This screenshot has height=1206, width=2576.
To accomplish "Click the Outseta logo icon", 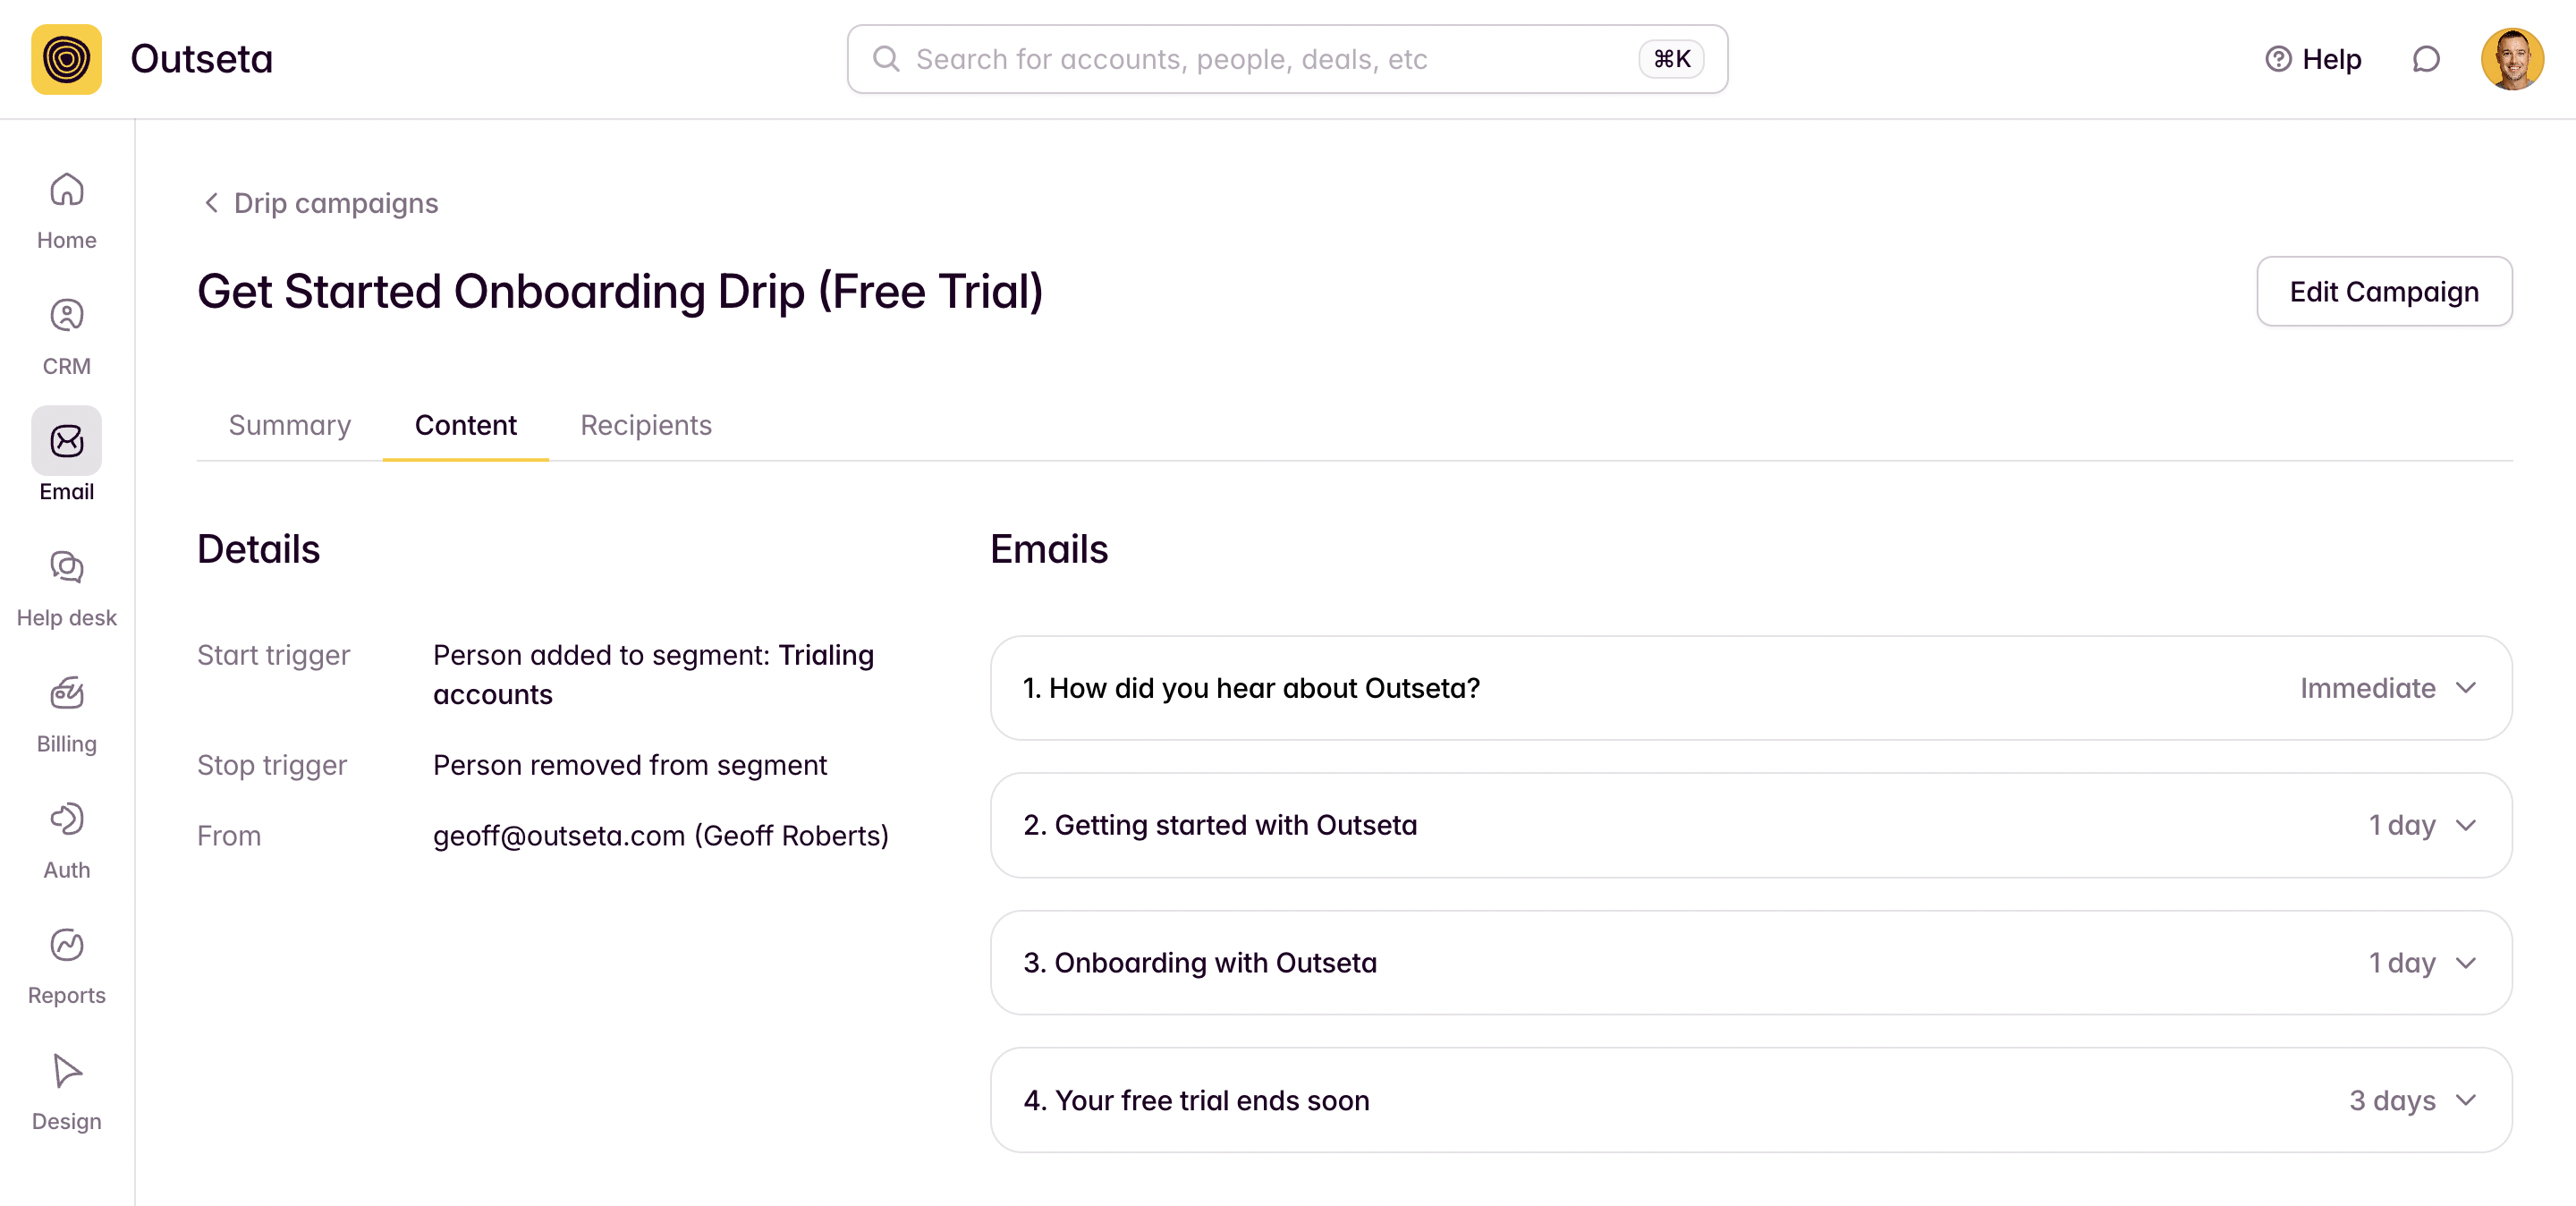I will point(66,60).
